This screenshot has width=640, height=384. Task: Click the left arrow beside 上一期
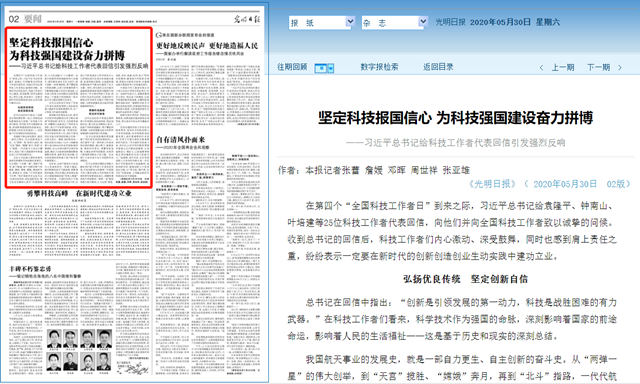pyautogui.click(x=542, y=67)
